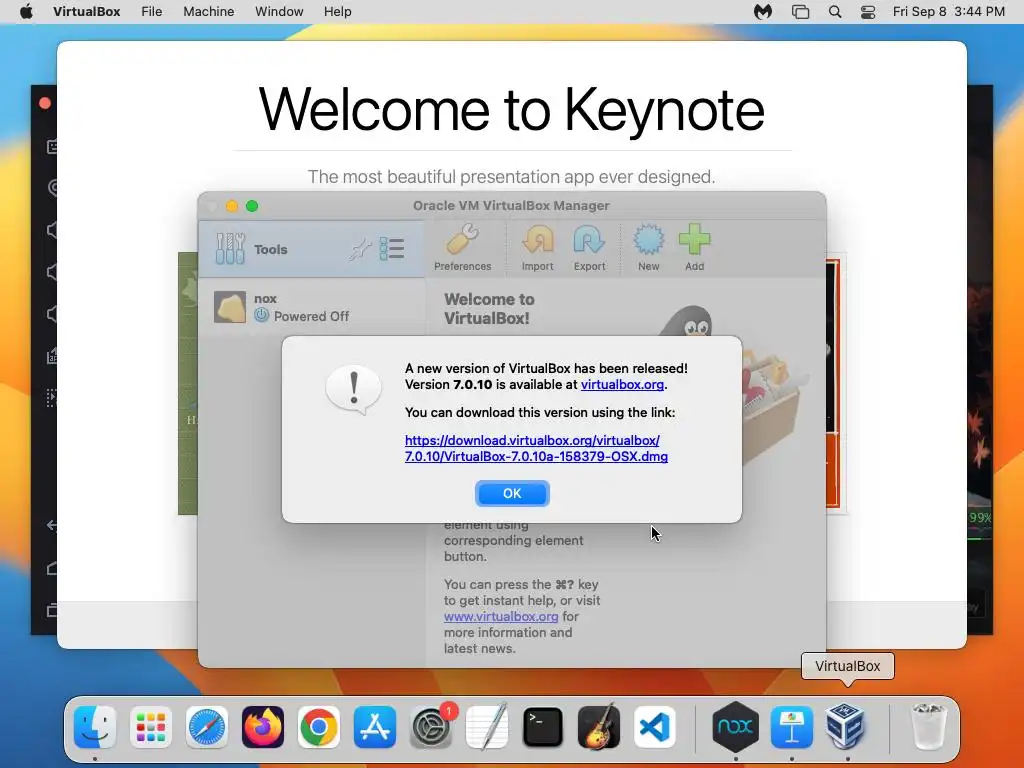The image size is (1024, 768).
Task: Click the www.virtualbox.org help link
Action: click(501, 616)
